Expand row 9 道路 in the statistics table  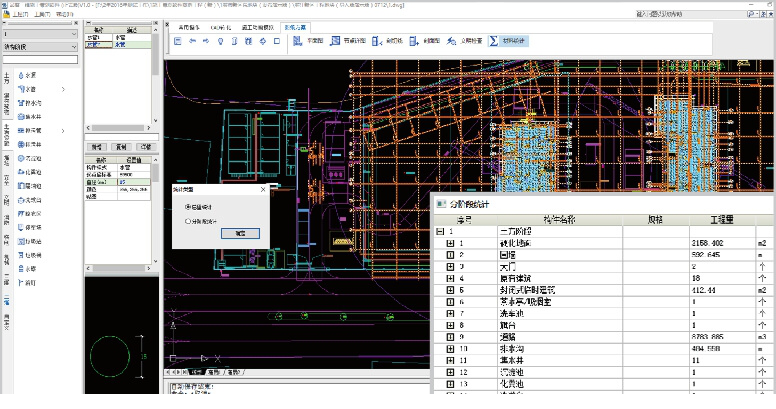click(x=450, y=337)
